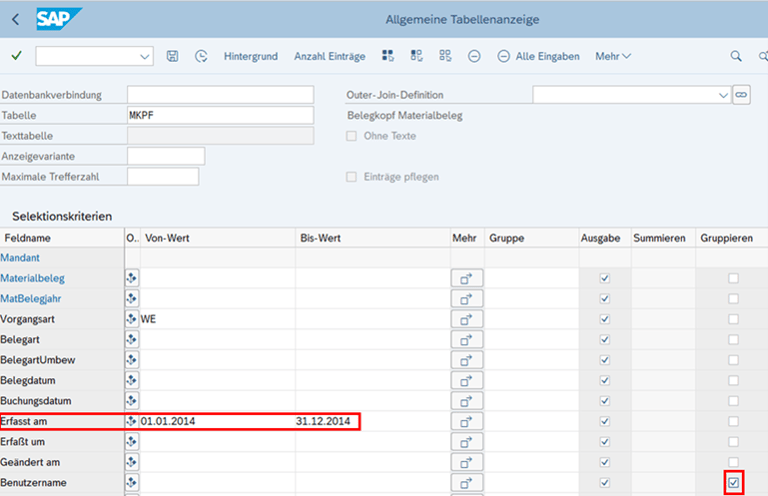Image resolution: width=768 pixels, height=496 pixels.
Task: Open selection options icon for Vorgangsart
Action: (132, 319)
